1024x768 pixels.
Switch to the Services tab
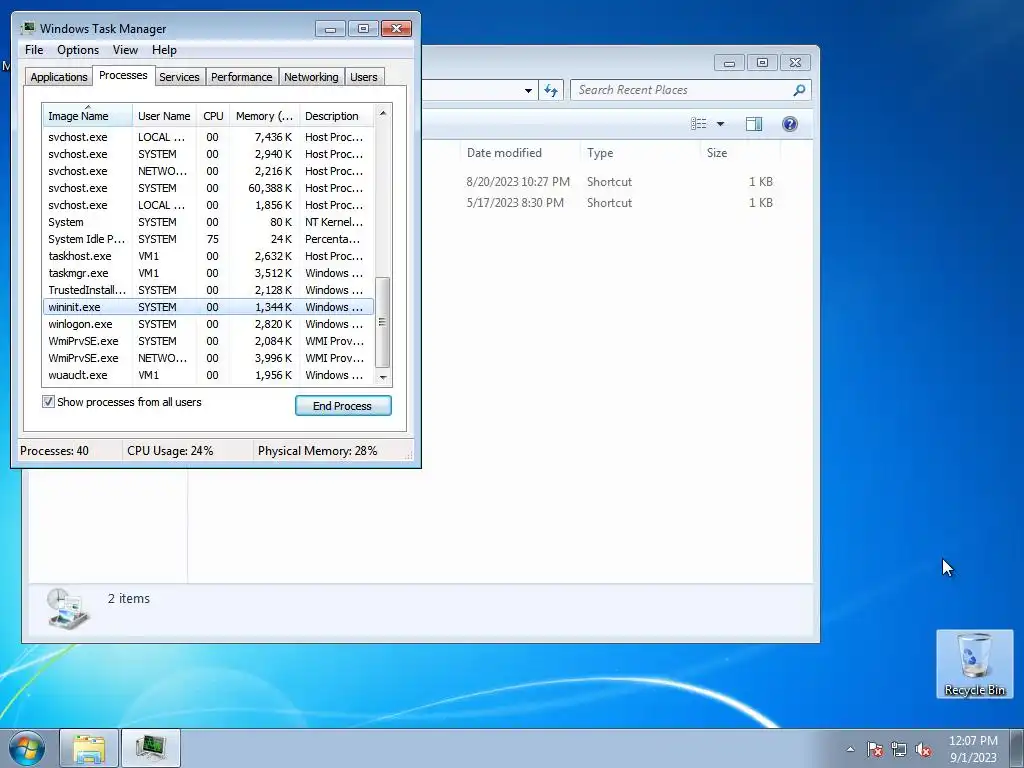click(x=179, y=77)
